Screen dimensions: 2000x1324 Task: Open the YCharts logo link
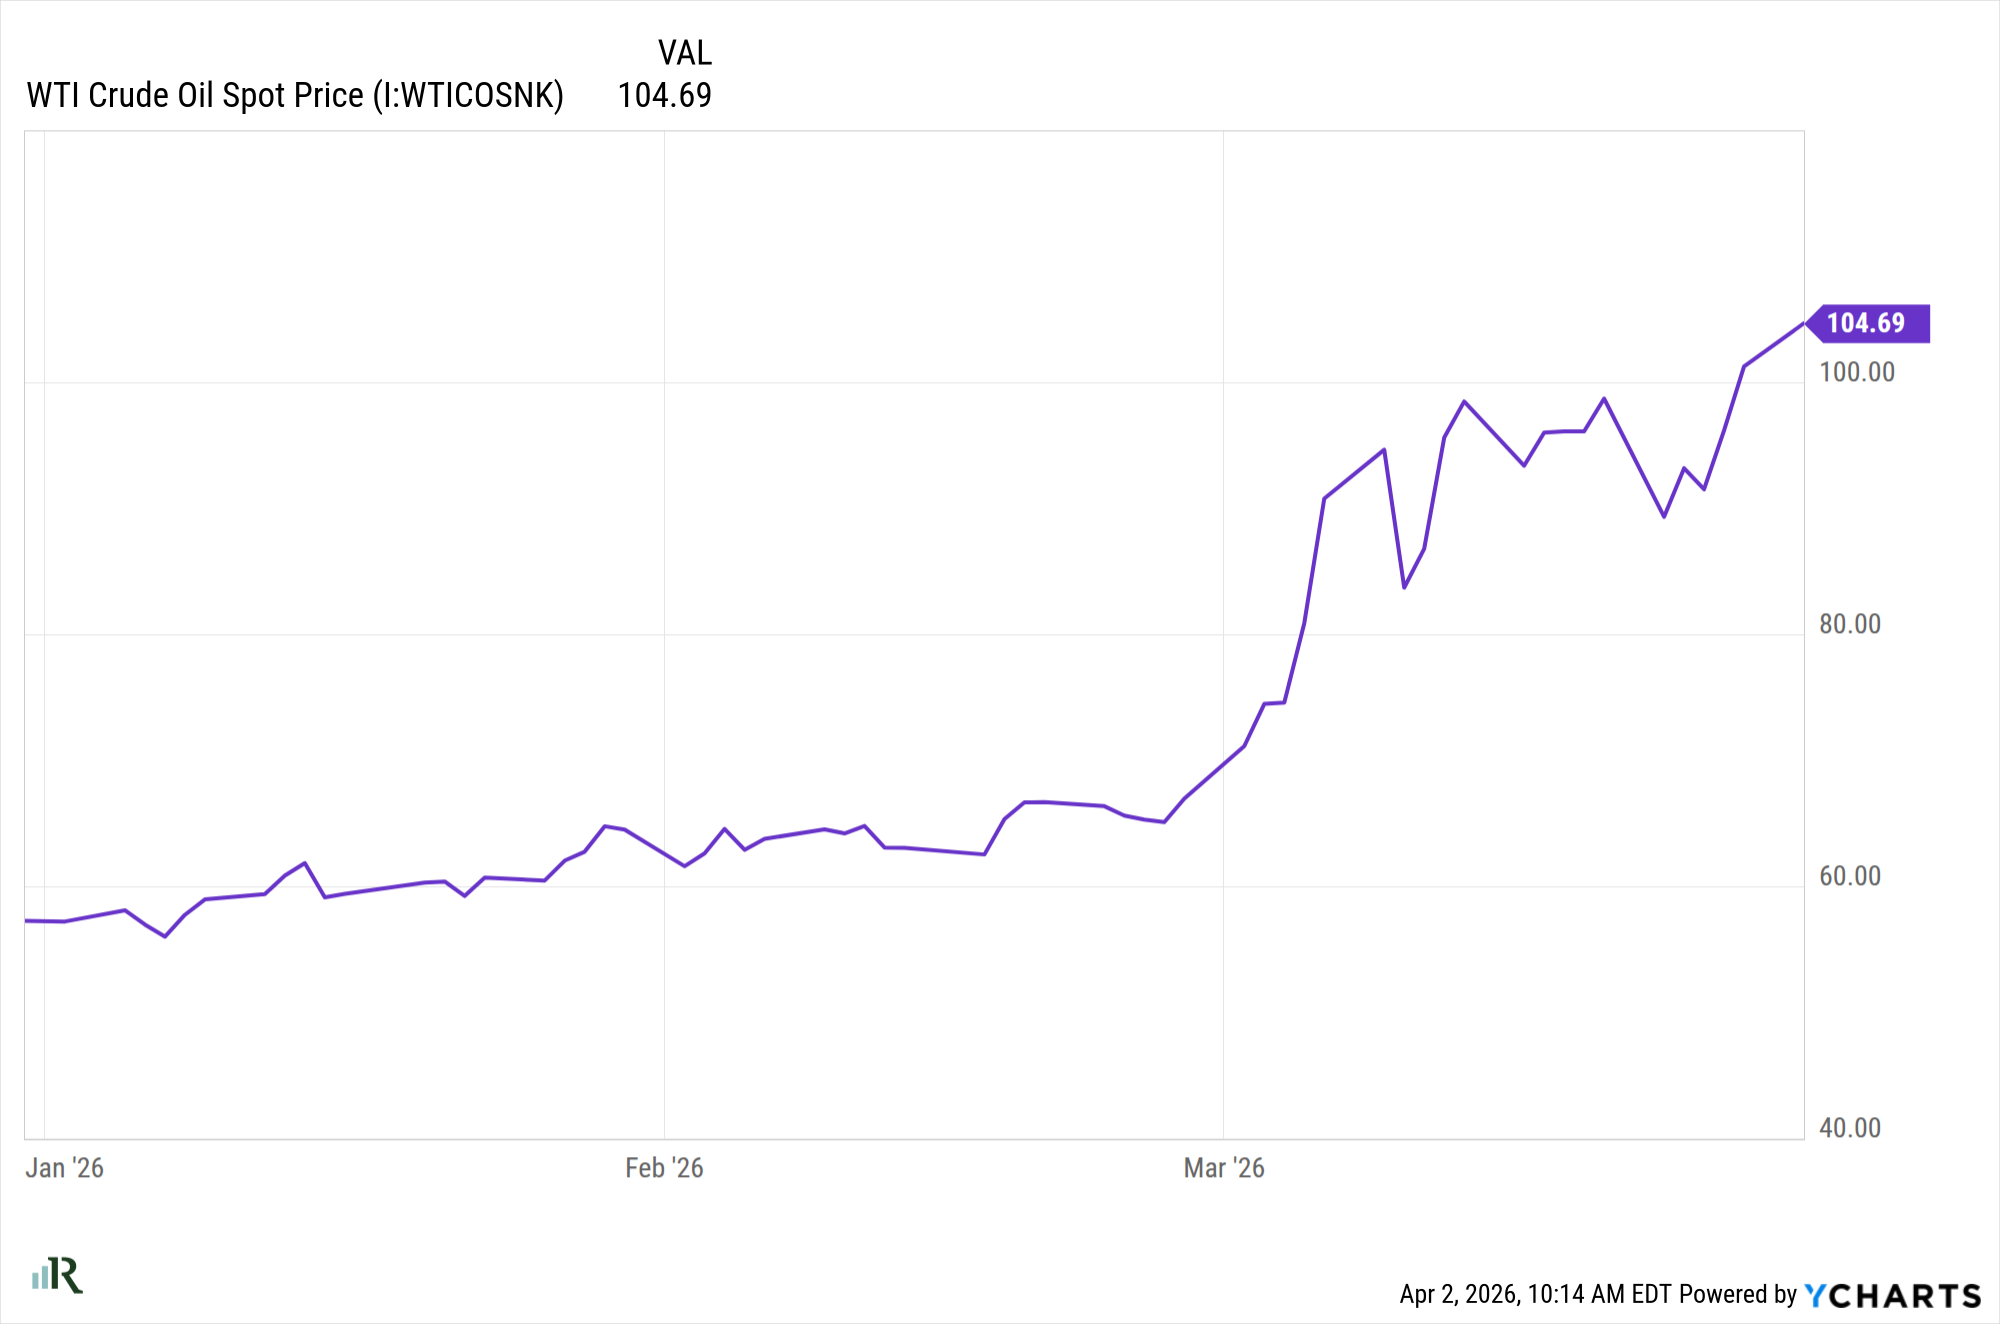pyautogui.click(x=1892, y=1295)
